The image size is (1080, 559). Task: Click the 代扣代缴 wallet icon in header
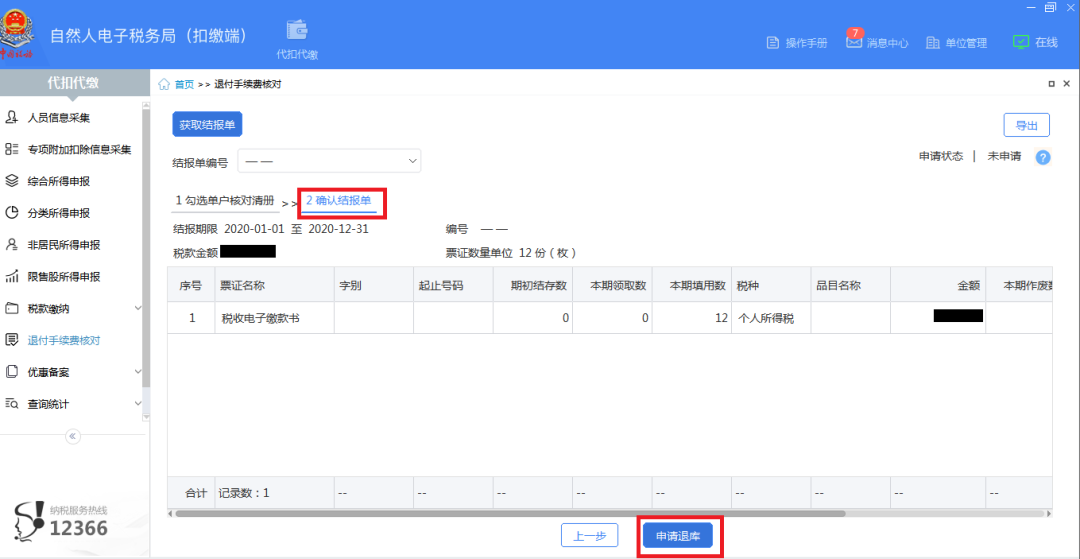tap(297, 30)
